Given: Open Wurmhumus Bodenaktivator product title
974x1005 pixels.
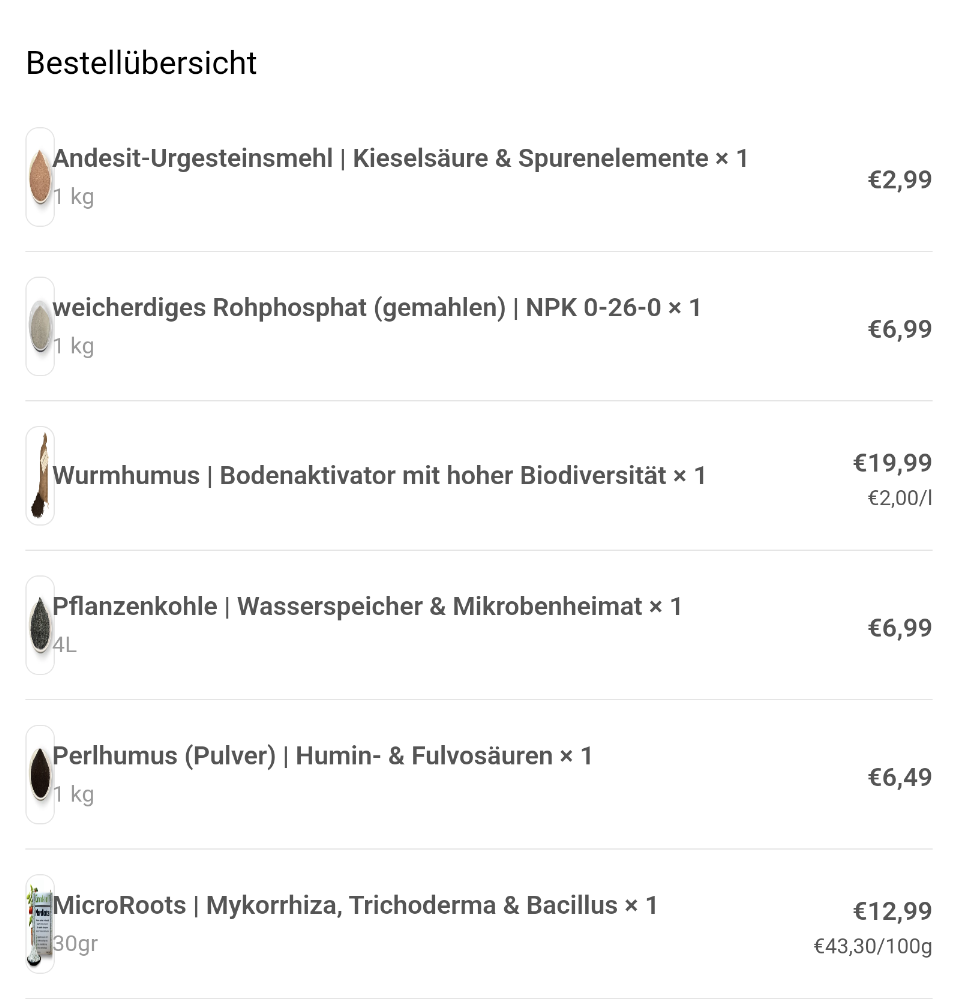Looking at the screenshot, I should [379, 475].
